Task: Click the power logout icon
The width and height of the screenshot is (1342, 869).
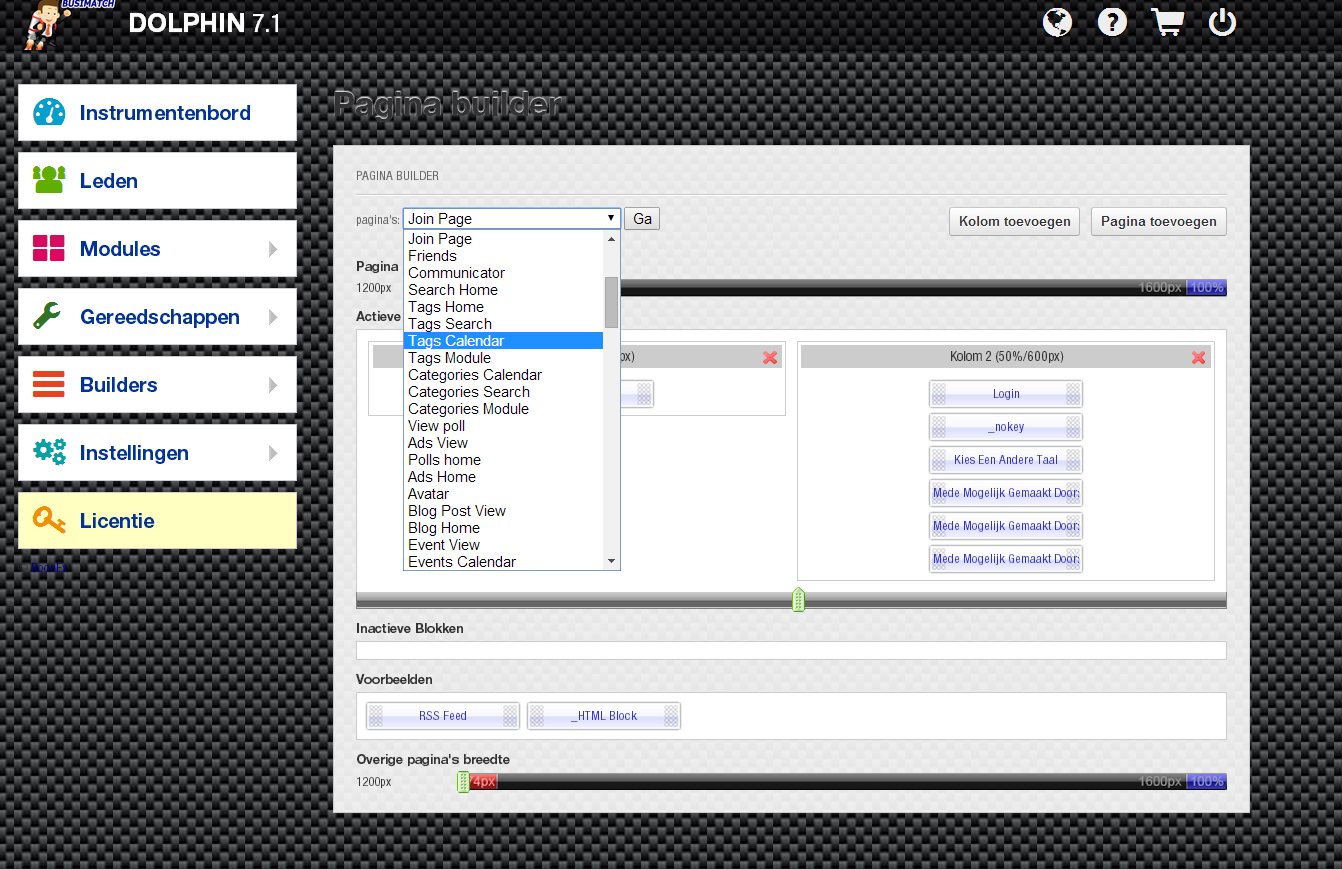Action: click(x=1222, y=22)
